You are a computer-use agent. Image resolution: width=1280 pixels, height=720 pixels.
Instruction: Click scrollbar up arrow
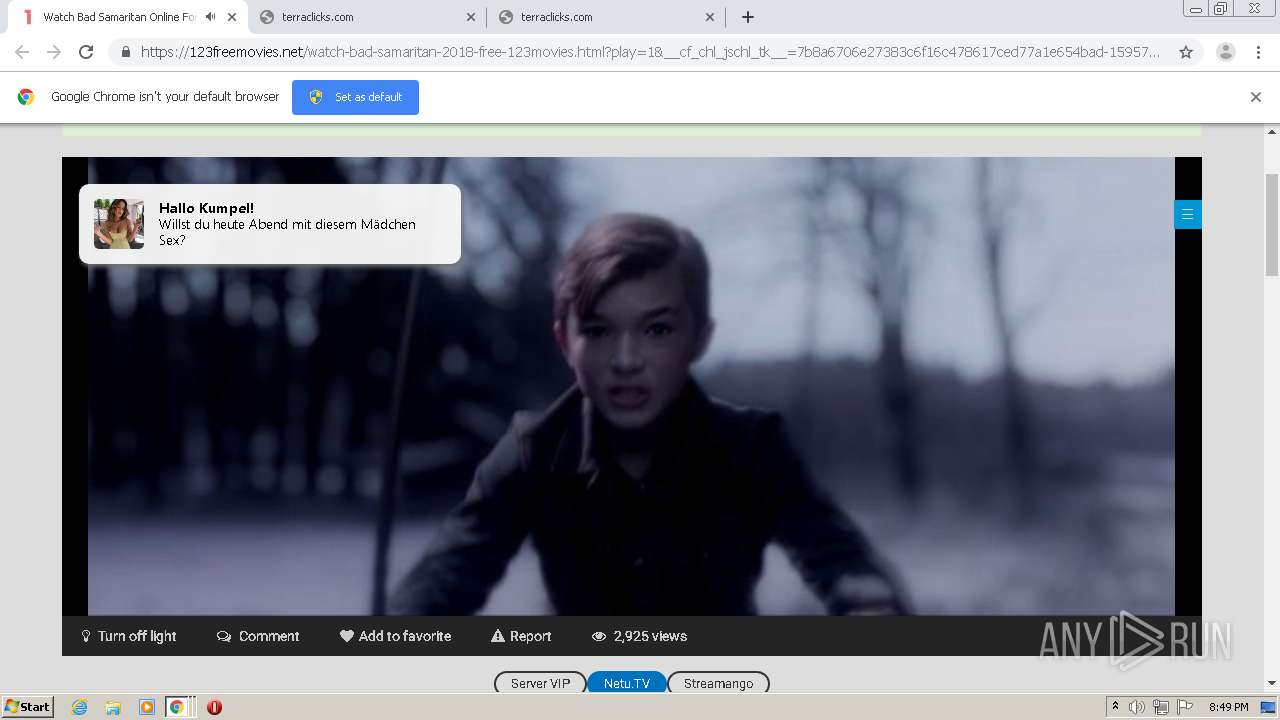(x=1272, y=131)
